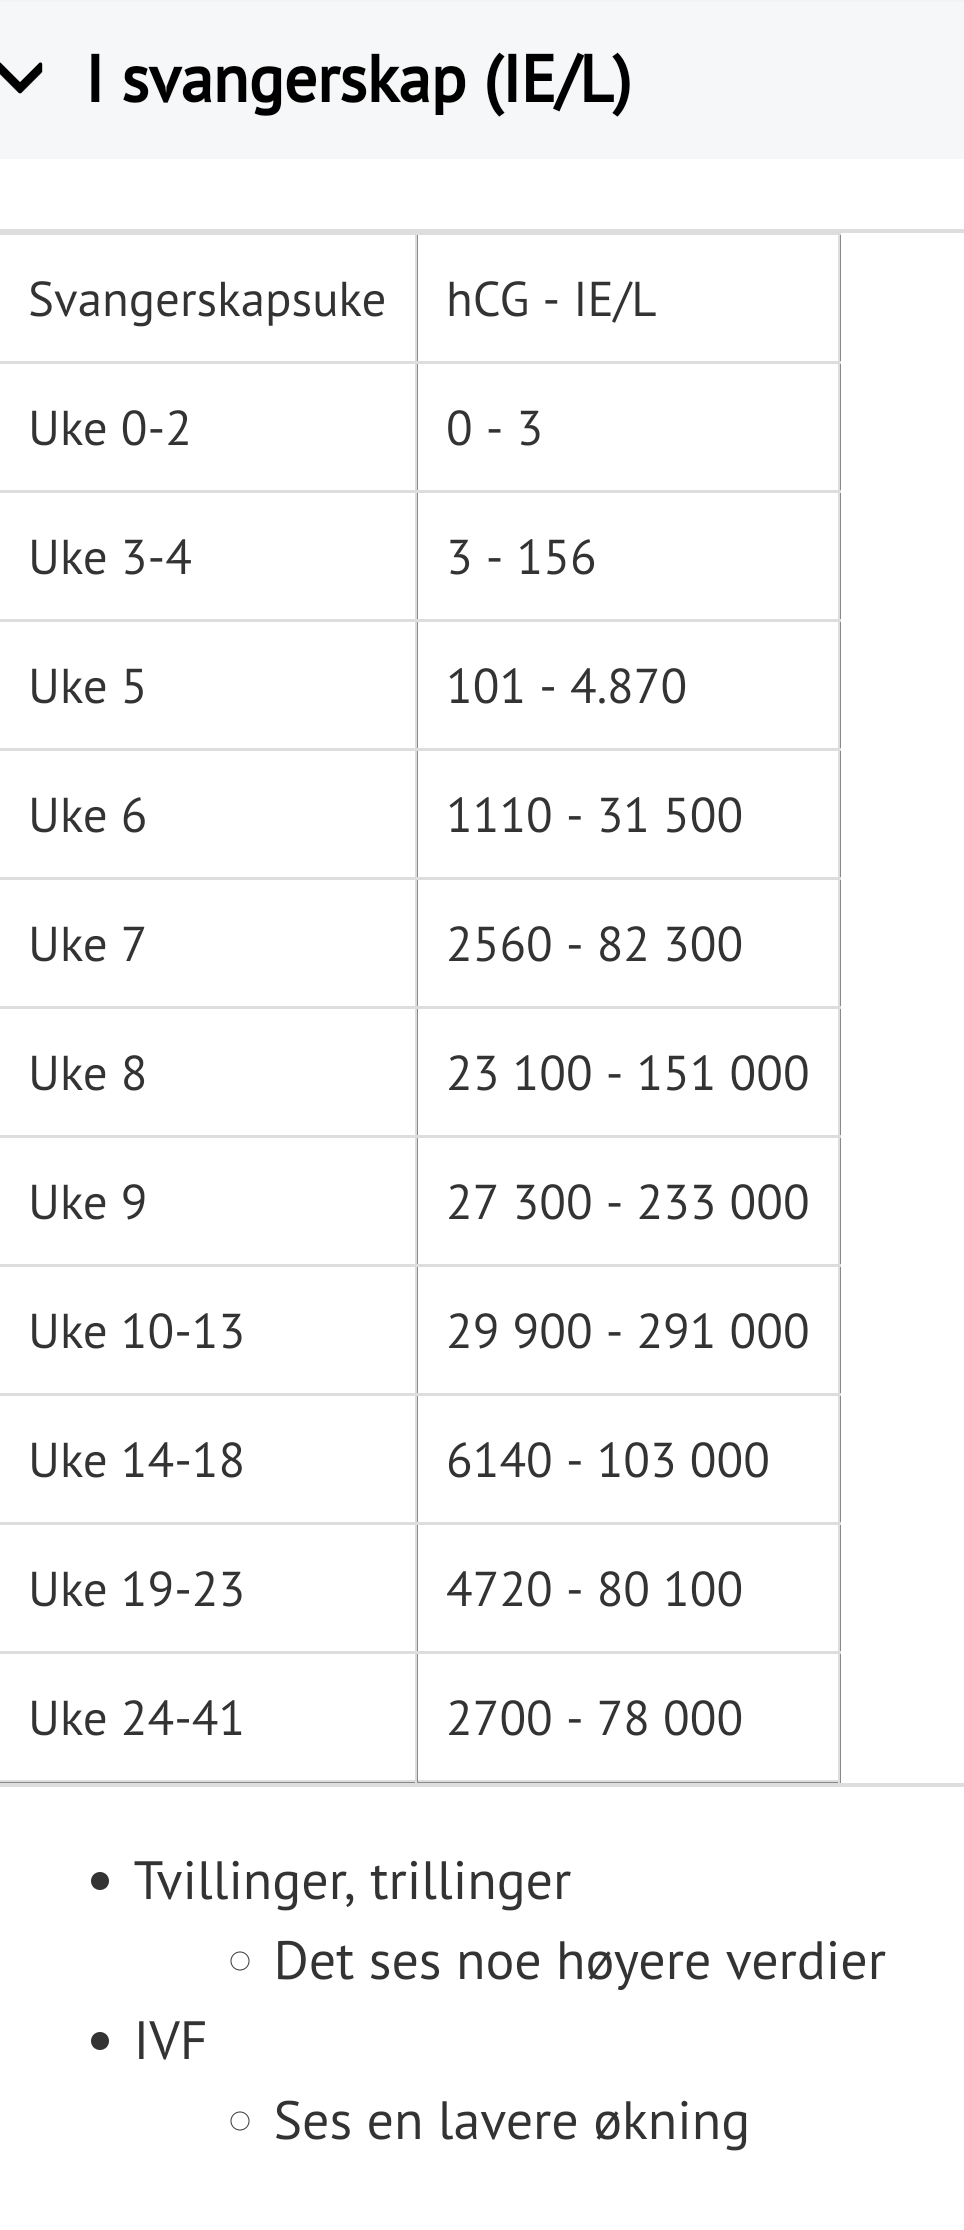Select the Uke 6 row label

(88, 816)
